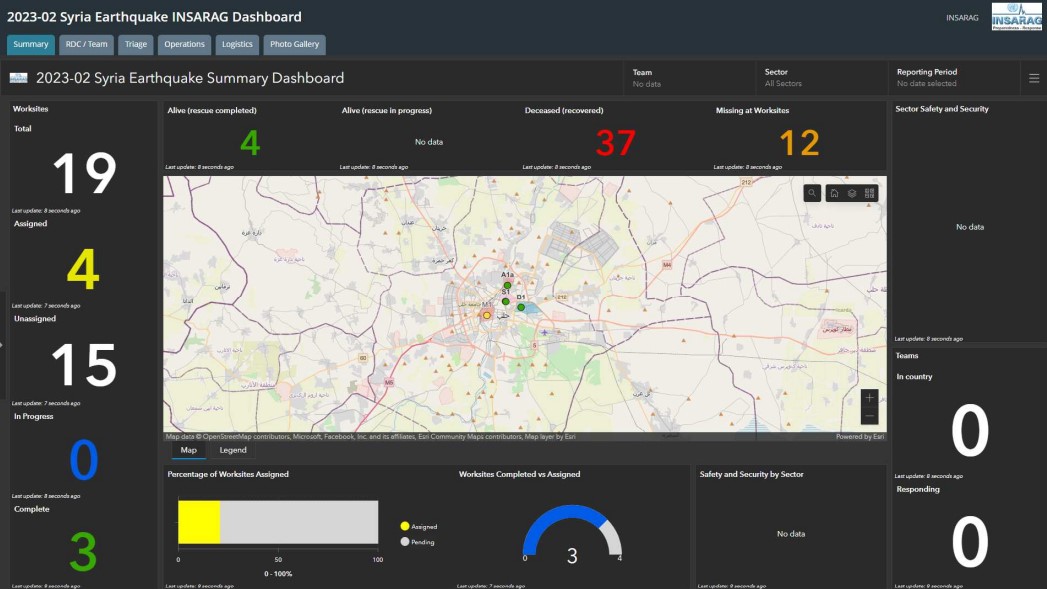Open the Operations tab
This screenshot has width=1047, height=589.
click(184, 45)
